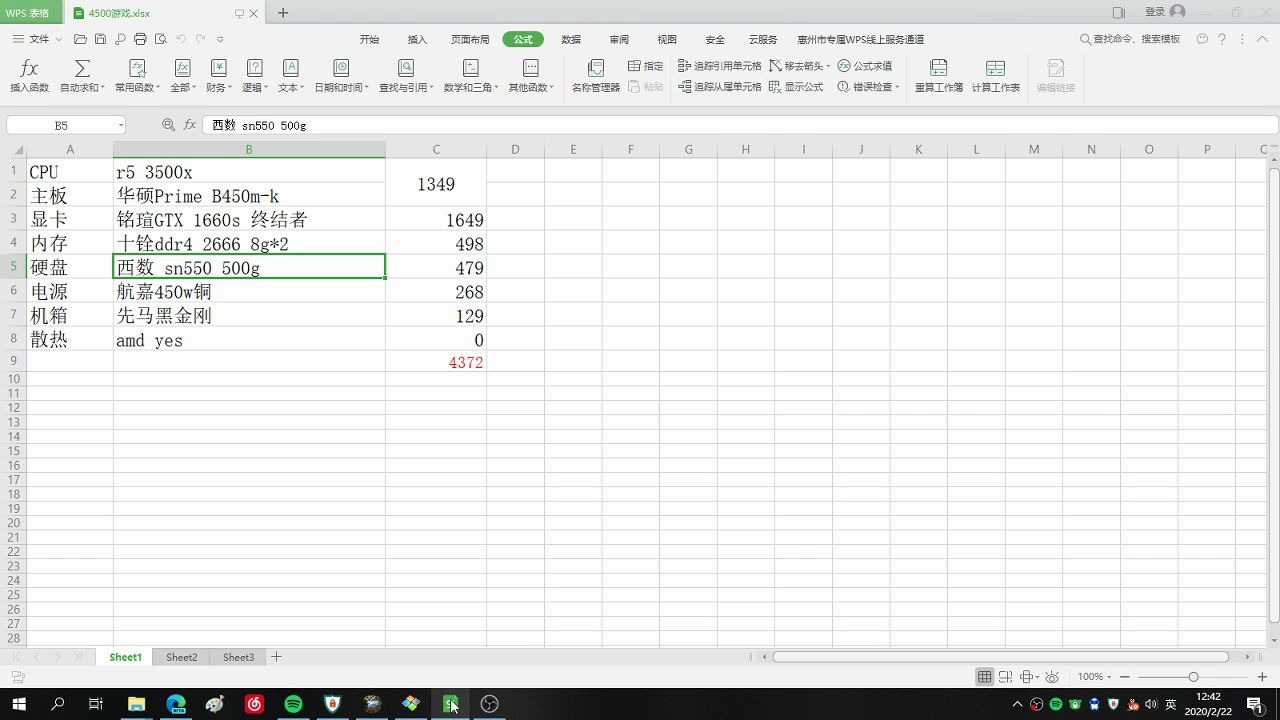Open the 其他函数 other functions icon
The height and width of the screenshot is (720, 1280).
530,68
